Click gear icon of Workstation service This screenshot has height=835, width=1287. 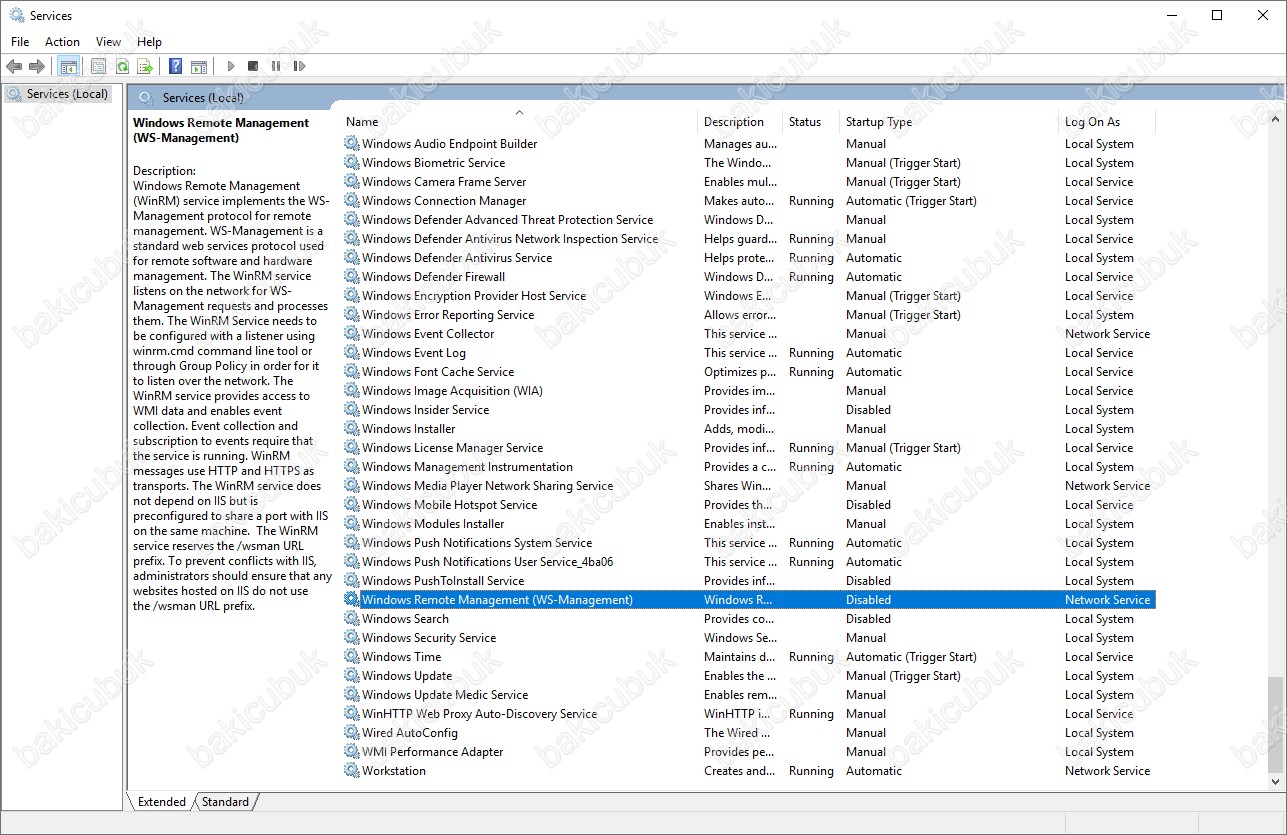[x=351, y=771]
